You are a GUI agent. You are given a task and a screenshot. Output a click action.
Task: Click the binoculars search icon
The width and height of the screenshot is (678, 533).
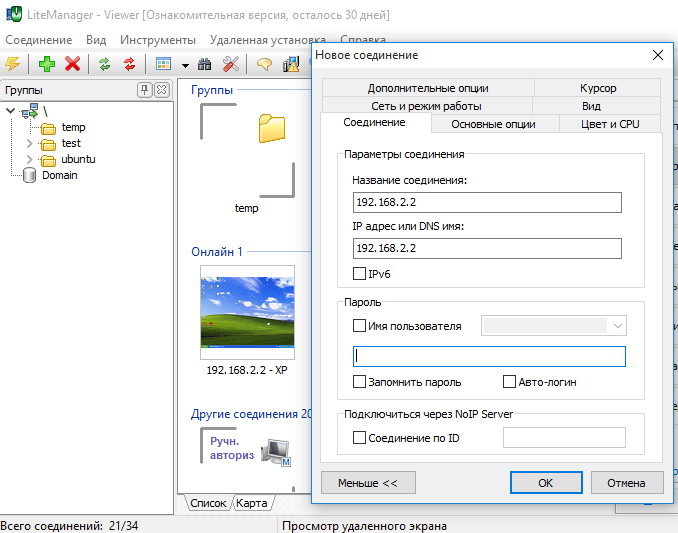click(205, 64)
